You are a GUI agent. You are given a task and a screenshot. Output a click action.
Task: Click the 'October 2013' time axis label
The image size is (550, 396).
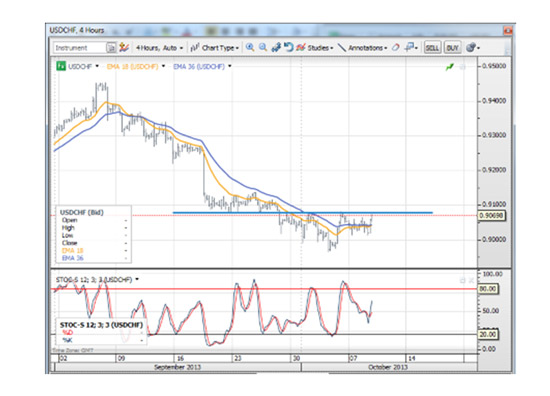388,367
